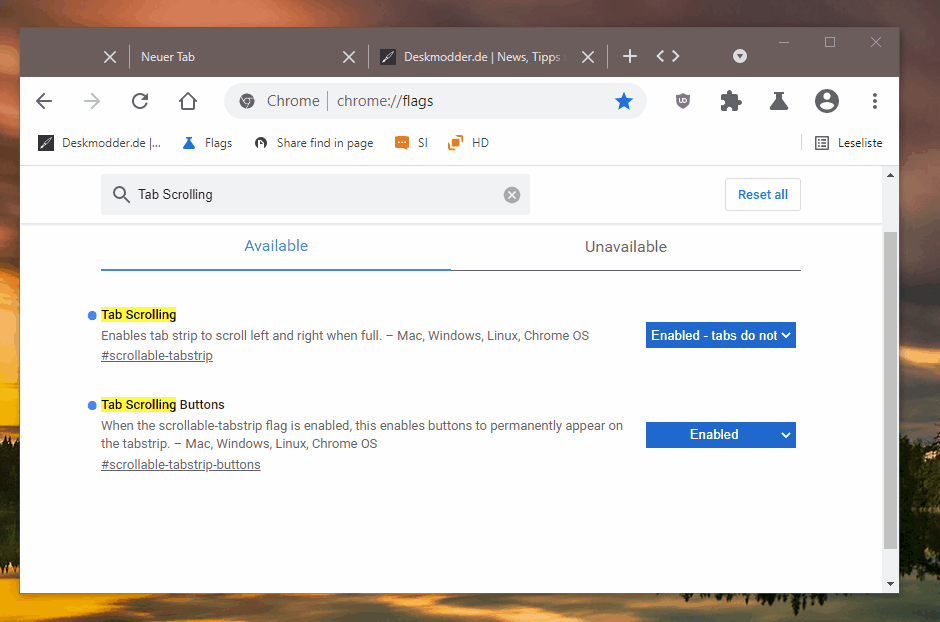Viewport: 940px width, 622px height.
Task: Open Tab Scrolling Buttons Enabled dropdown
Action: coord(721,434)
